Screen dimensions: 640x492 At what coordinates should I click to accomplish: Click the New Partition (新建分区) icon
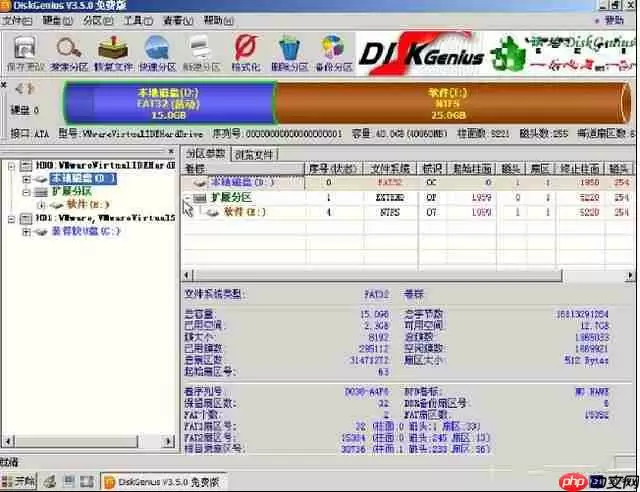tap(200, 52)
